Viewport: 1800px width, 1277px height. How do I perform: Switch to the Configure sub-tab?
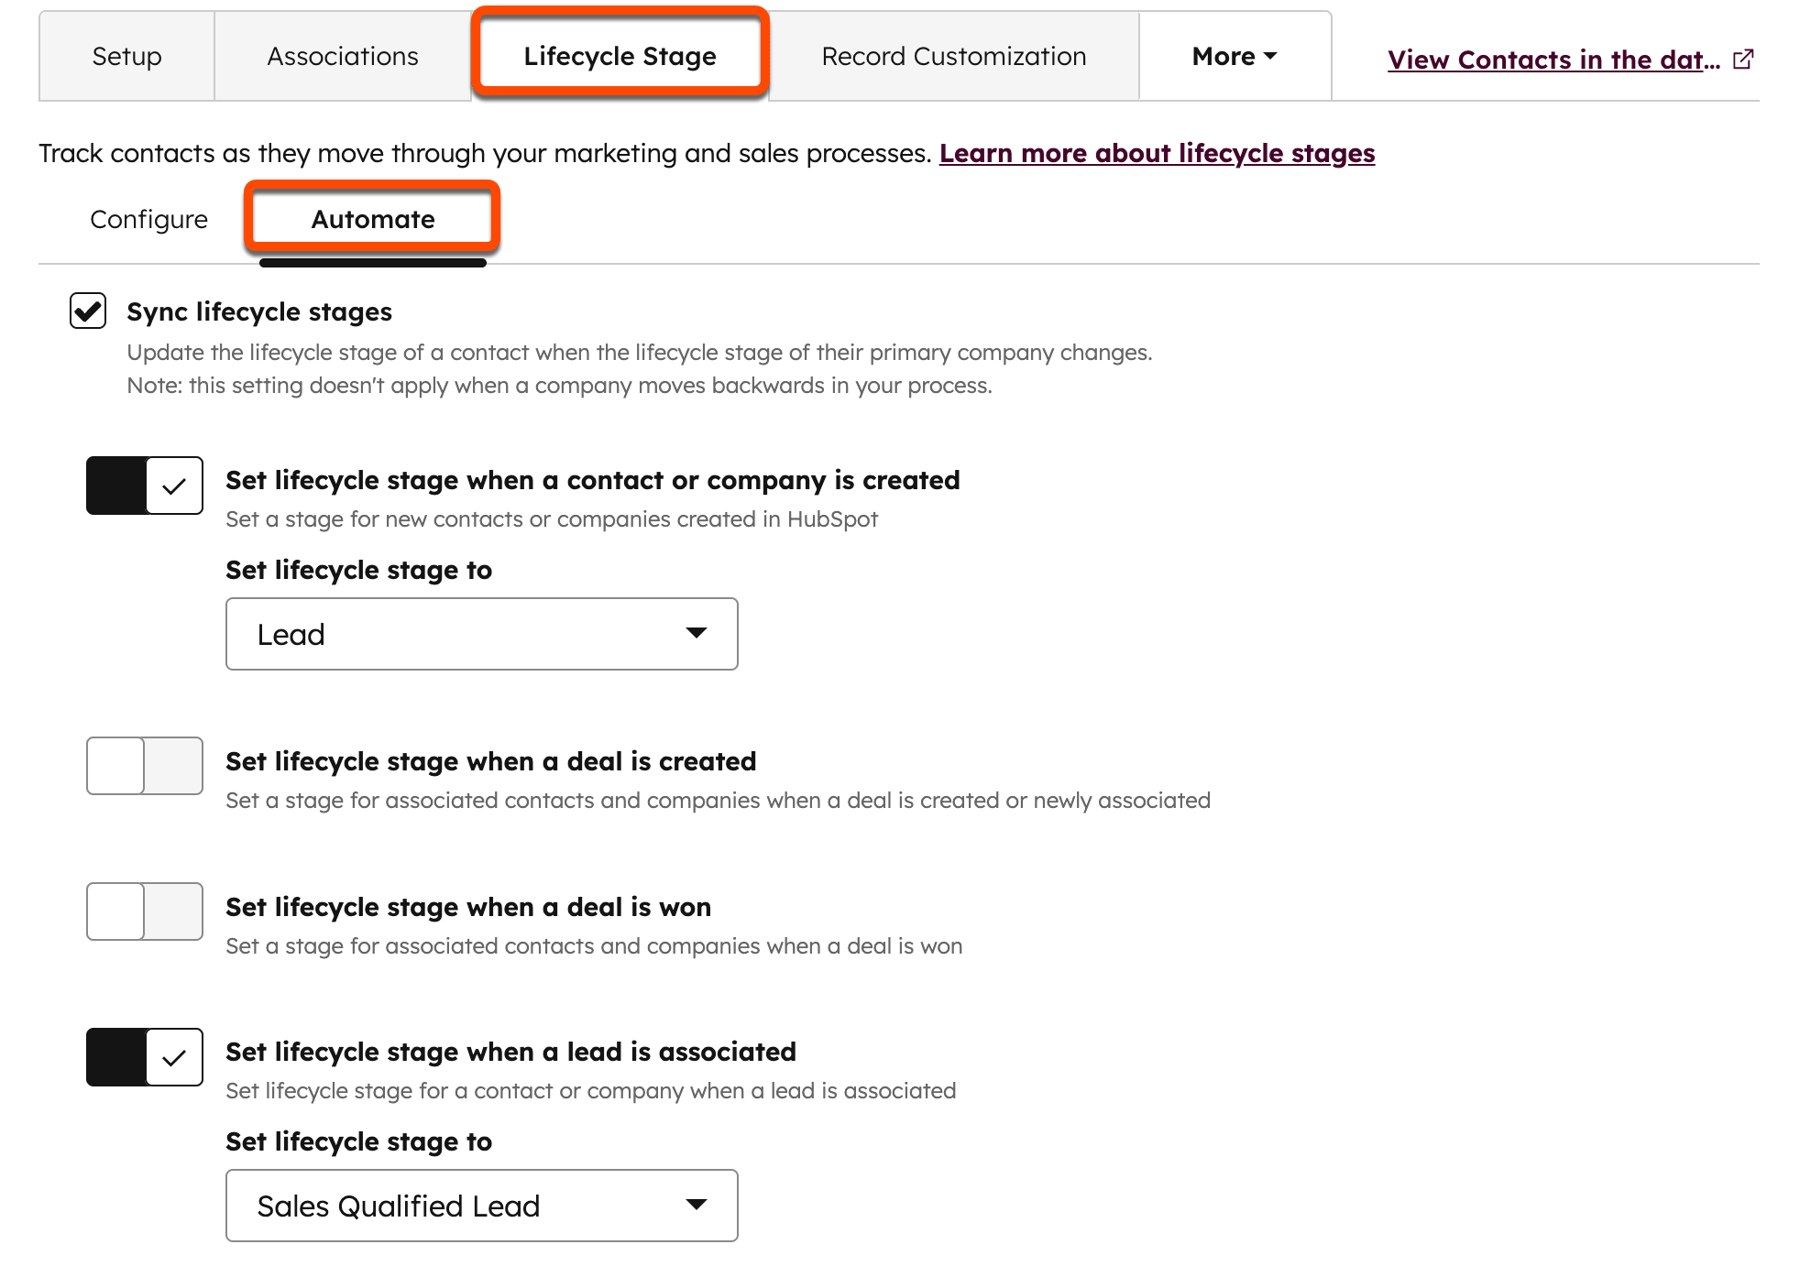[x=148, y=219]
